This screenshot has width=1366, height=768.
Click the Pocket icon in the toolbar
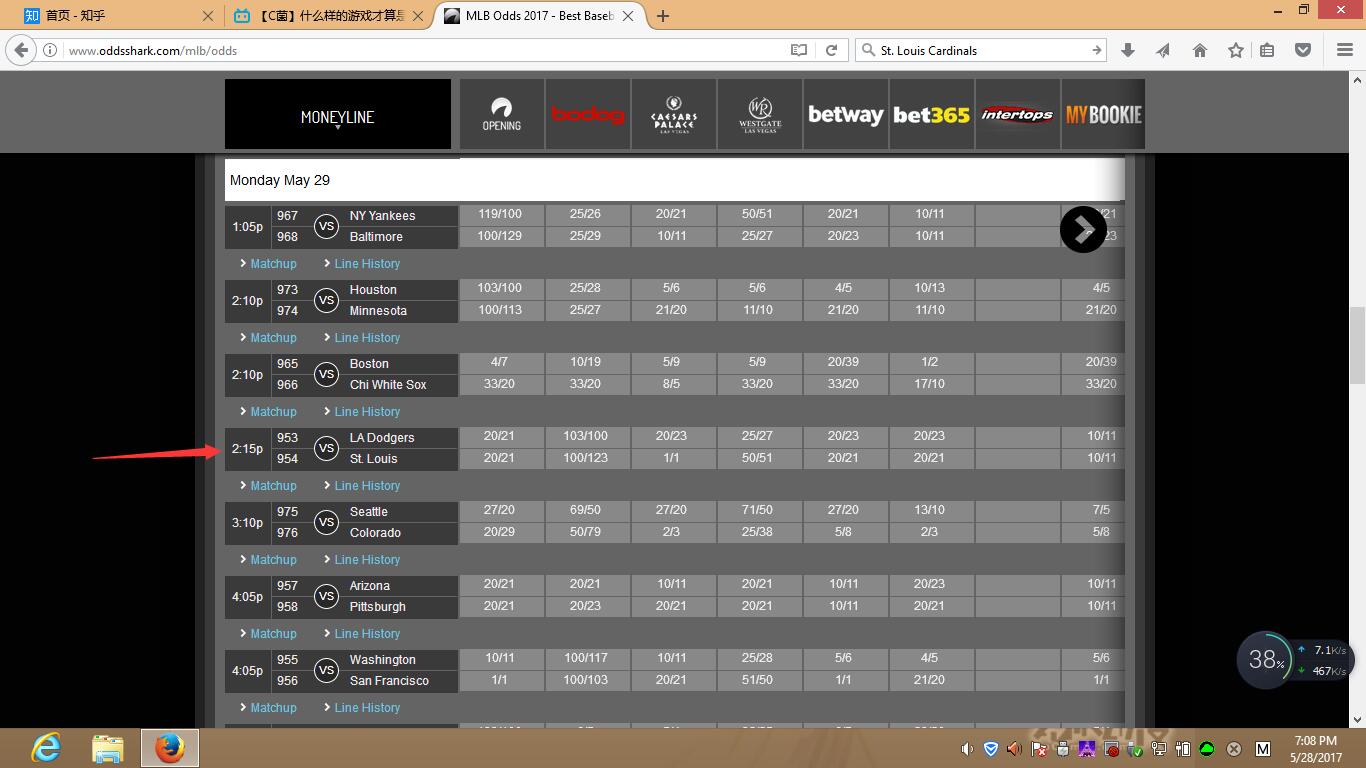[1302, 50]
